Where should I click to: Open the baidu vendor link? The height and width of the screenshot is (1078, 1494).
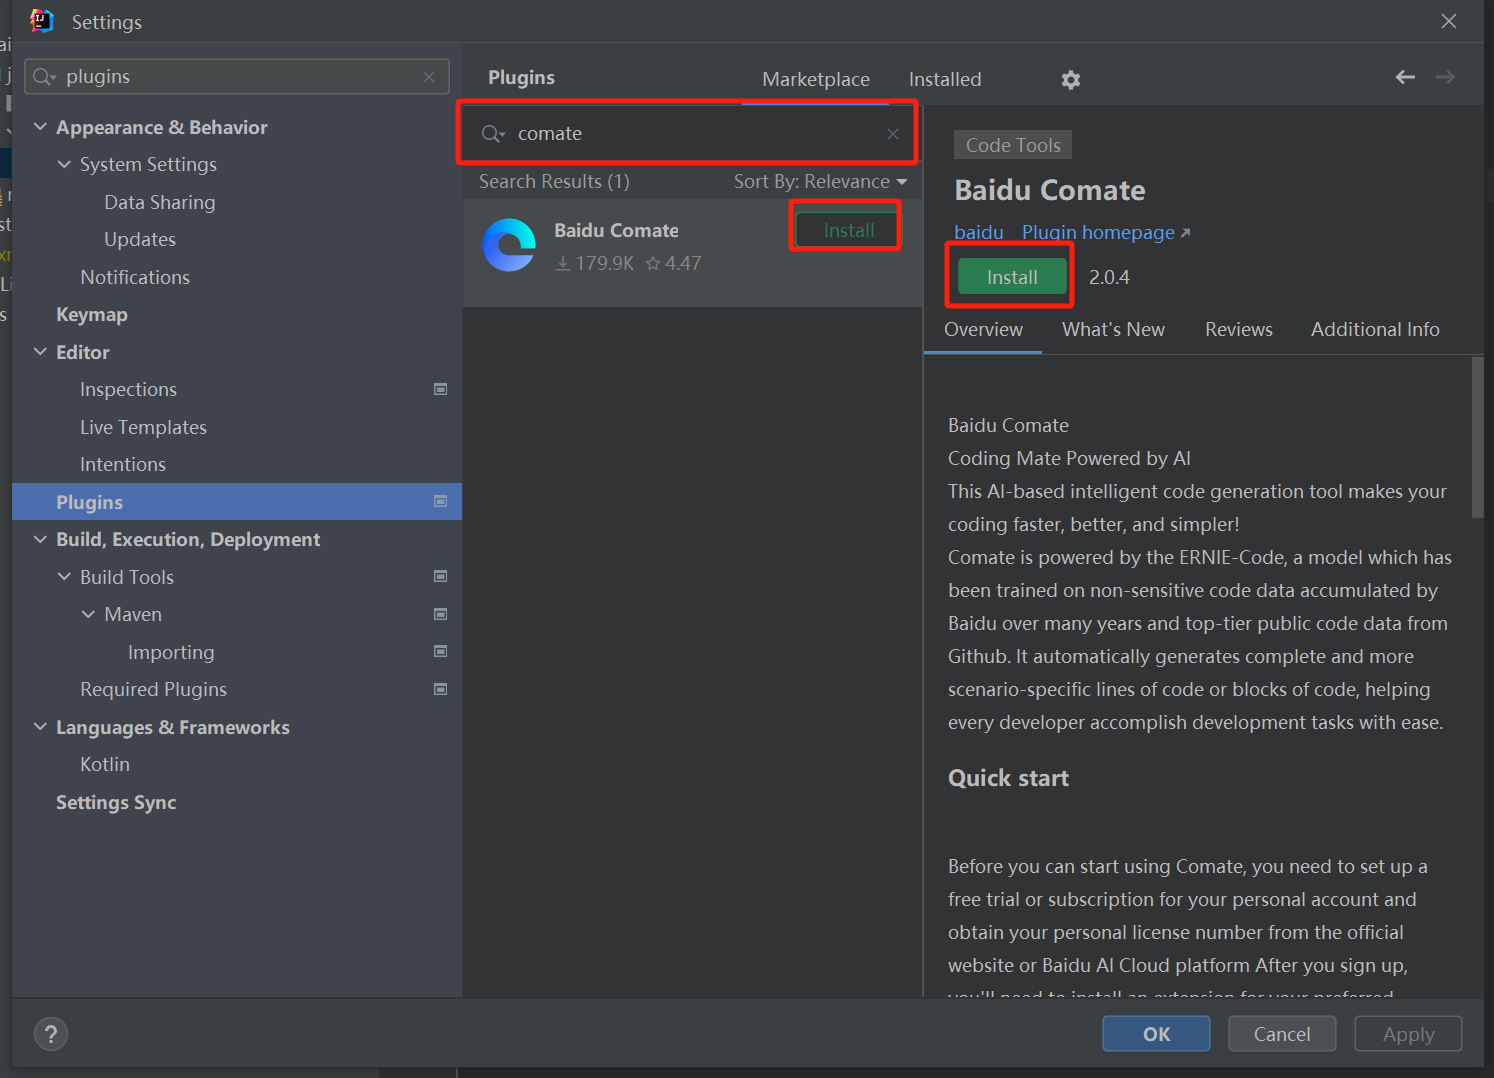978,232
